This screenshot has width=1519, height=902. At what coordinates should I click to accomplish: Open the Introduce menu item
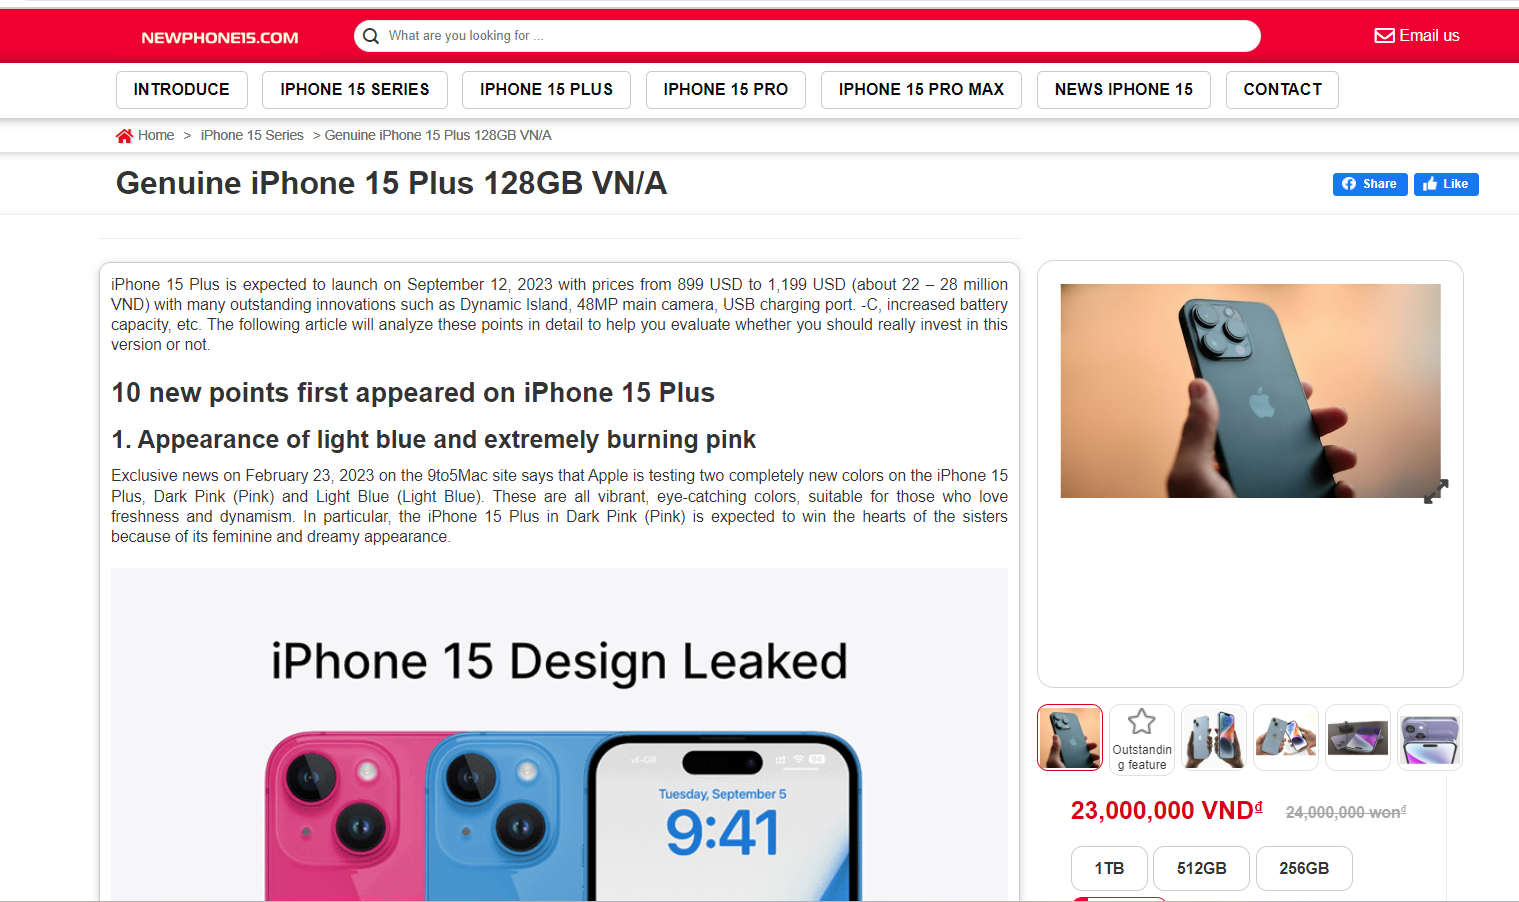pos(182,90)
